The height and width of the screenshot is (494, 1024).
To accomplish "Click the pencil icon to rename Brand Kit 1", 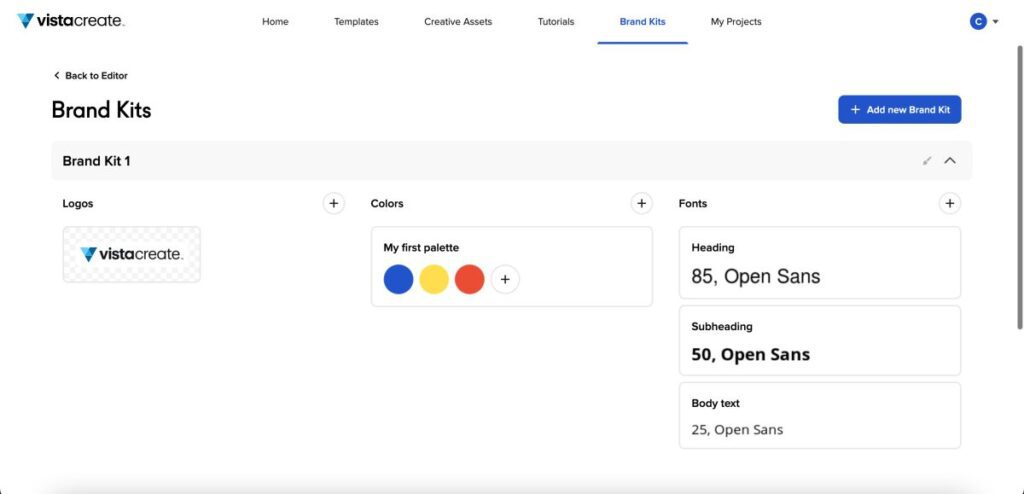I will tap(927, 161).
